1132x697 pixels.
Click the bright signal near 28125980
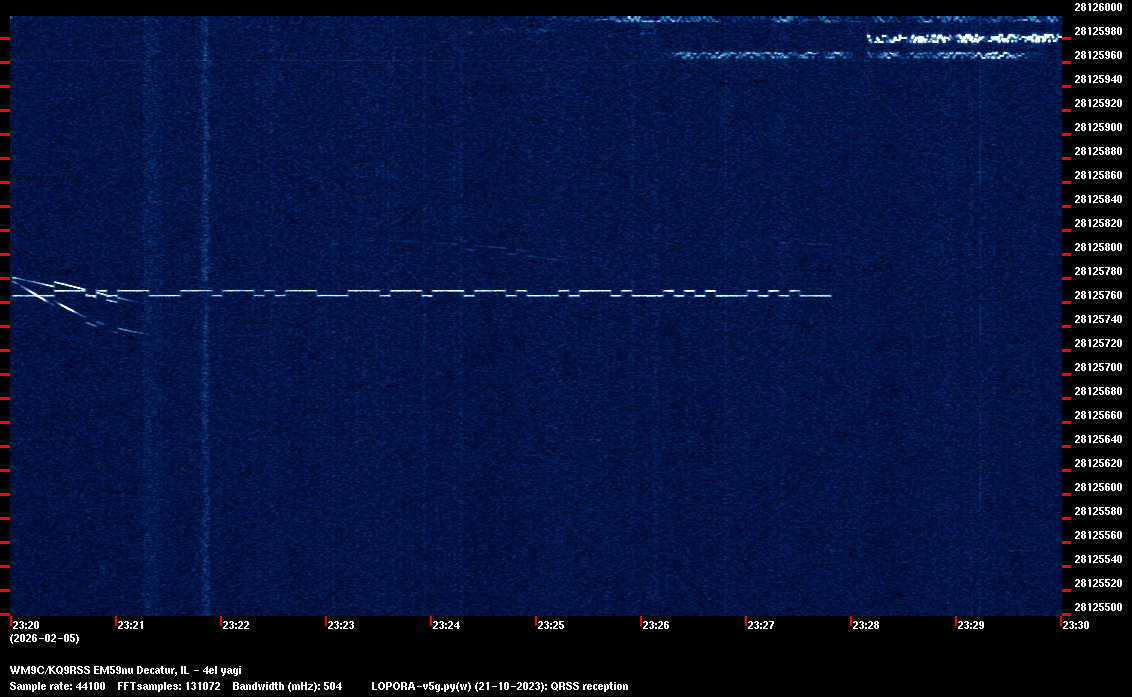tap(962, 38)
